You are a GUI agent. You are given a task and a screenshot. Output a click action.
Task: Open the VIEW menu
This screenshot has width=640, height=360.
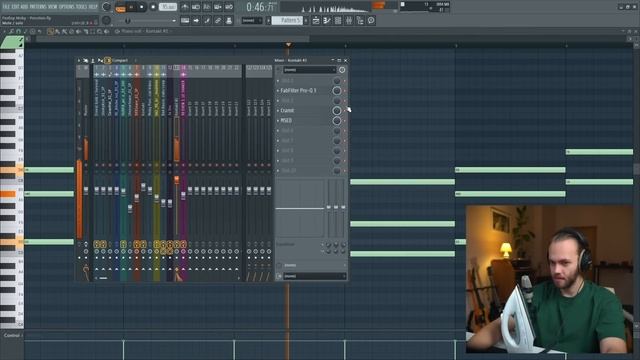pyautogui.click(x=54, y=7)
